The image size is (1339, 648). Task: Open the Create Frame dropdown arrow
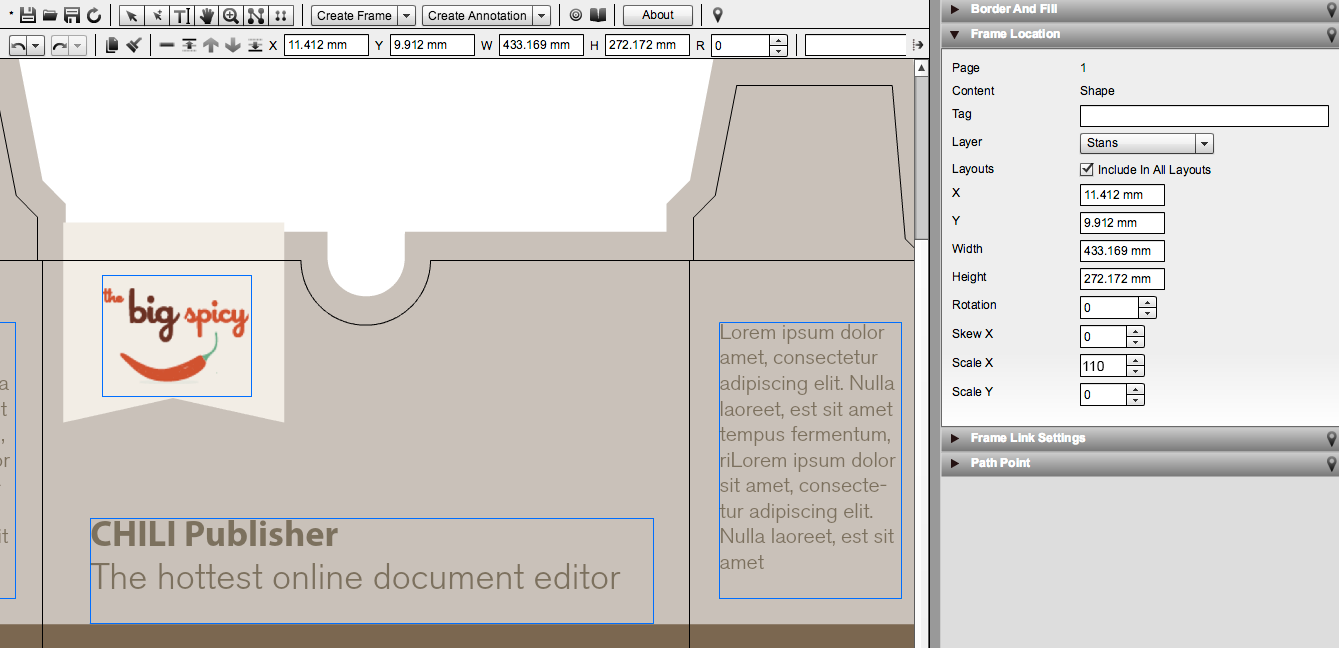click(406, 15)
